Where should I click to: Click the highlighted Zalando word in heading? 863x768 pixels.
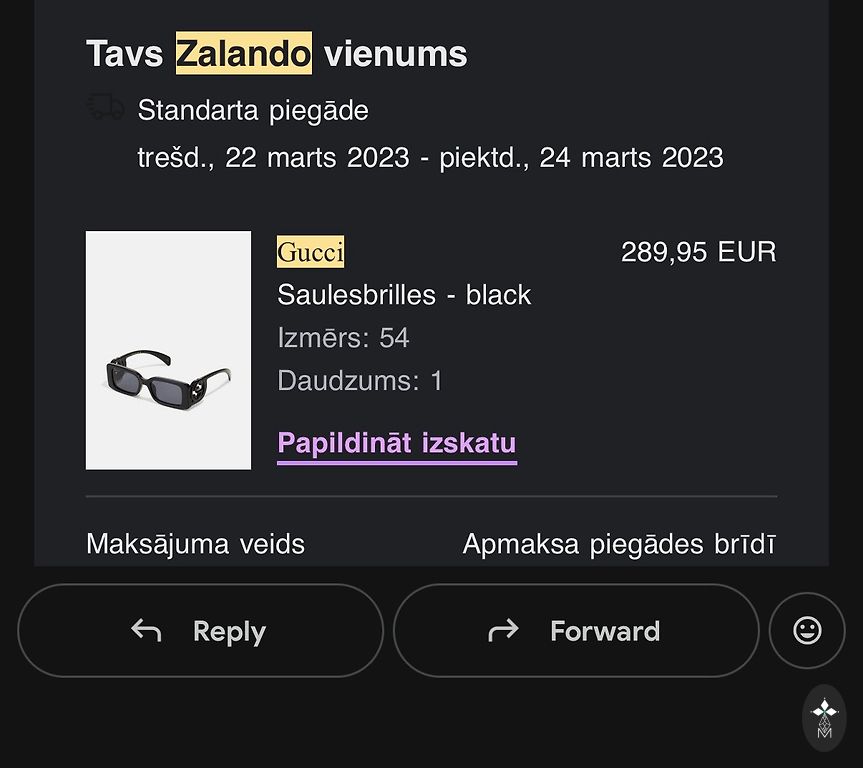[x=244, y=53]
